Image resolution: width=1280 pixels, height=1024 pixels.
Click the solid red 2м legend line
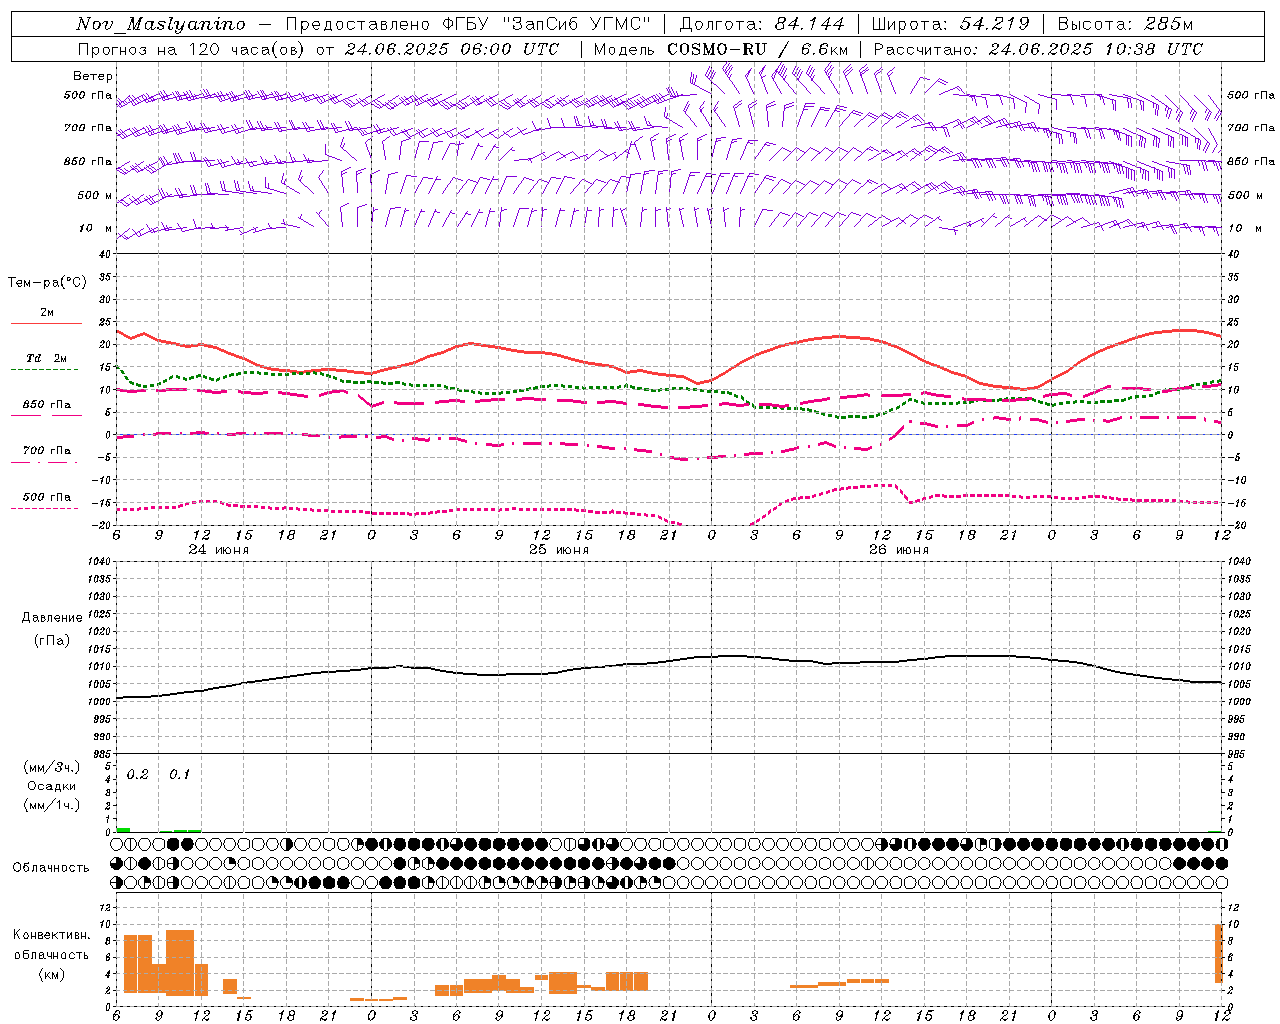click(46, 323)
